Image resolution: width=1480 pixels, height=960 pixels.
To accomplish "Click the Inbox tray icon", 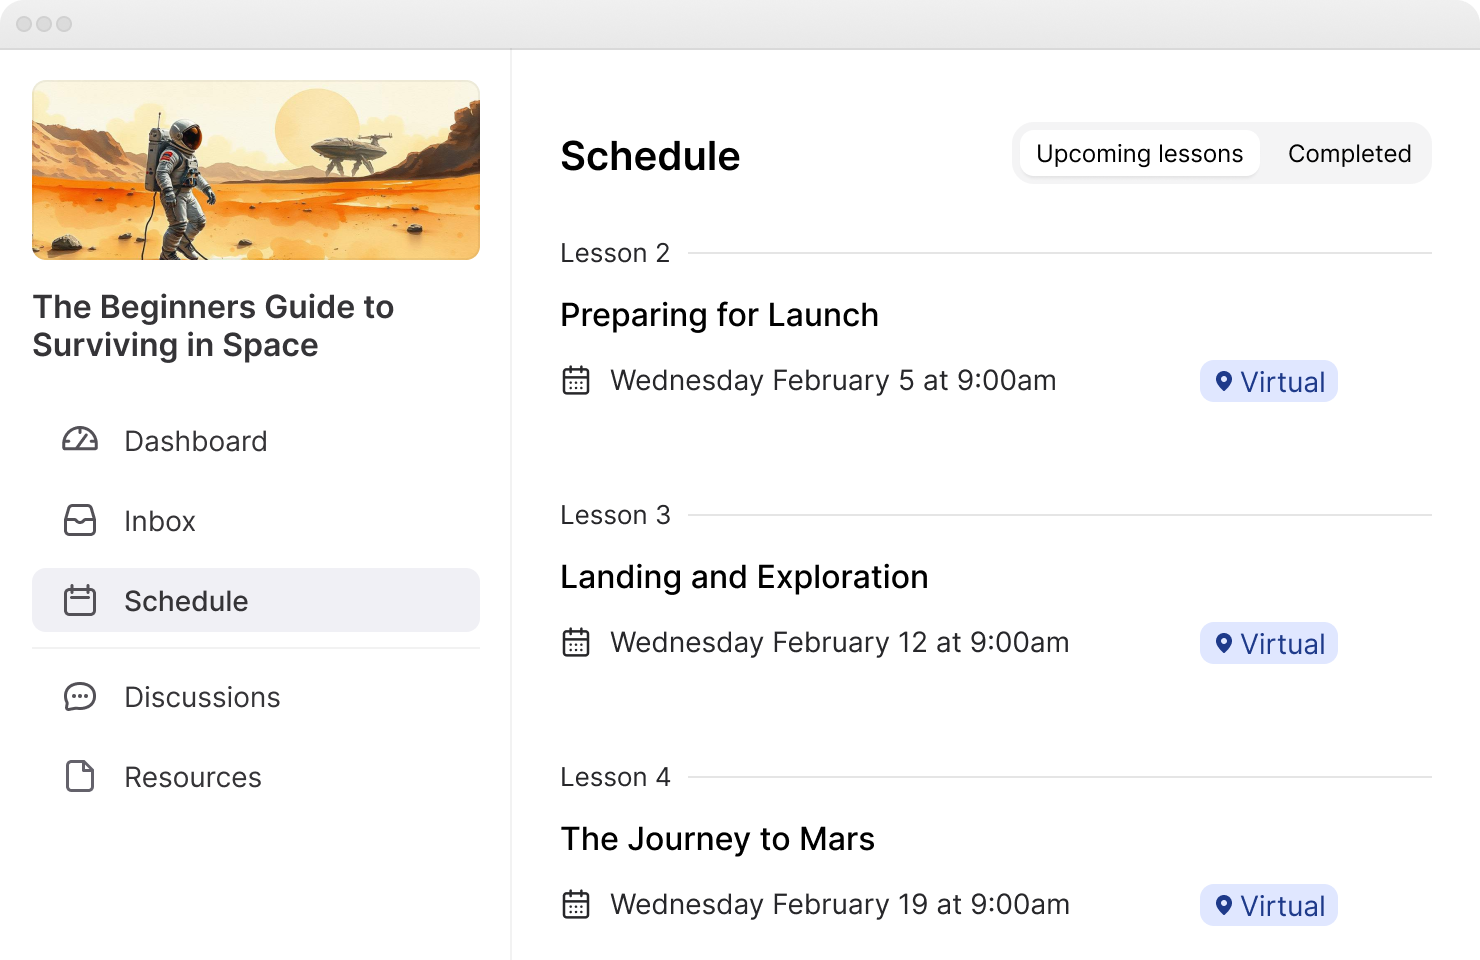I will (80, 520).
